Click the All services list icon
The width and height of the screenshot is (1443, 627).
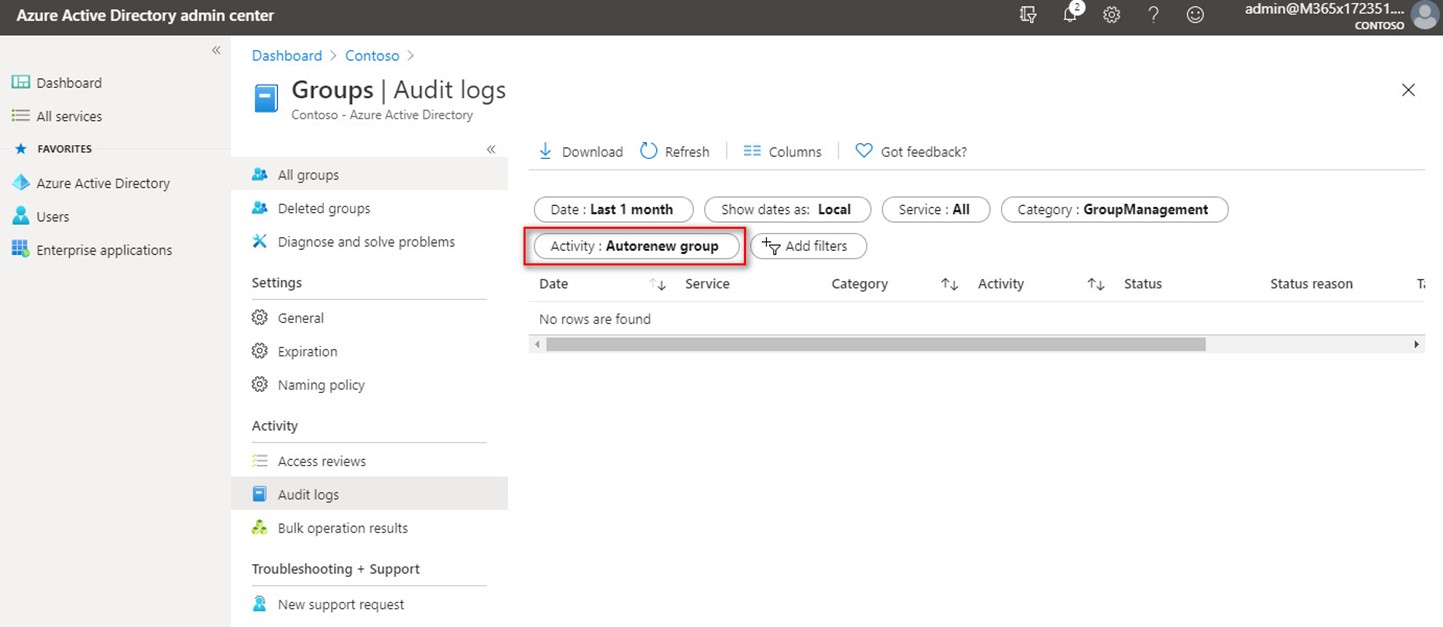coord(20,116)
